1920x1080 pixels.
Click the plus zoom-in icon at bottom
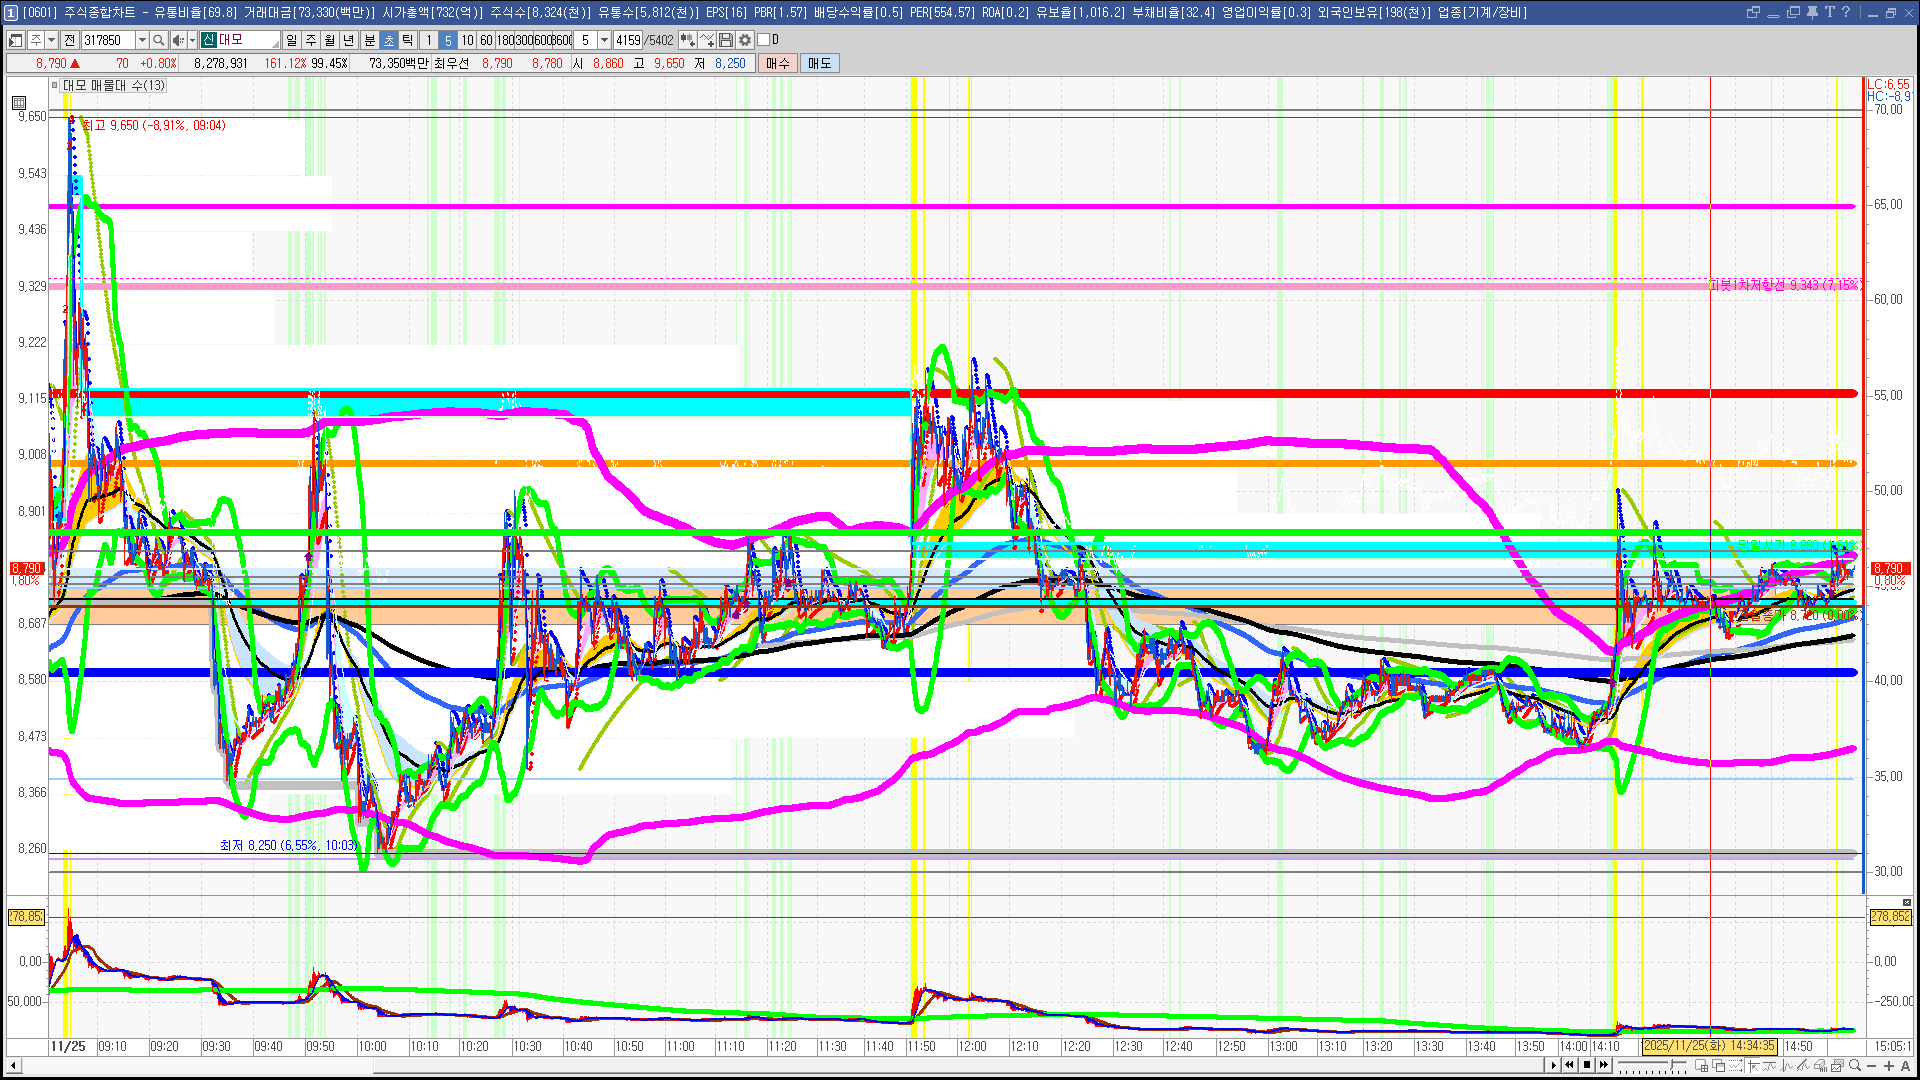tap(1889, 1066)
